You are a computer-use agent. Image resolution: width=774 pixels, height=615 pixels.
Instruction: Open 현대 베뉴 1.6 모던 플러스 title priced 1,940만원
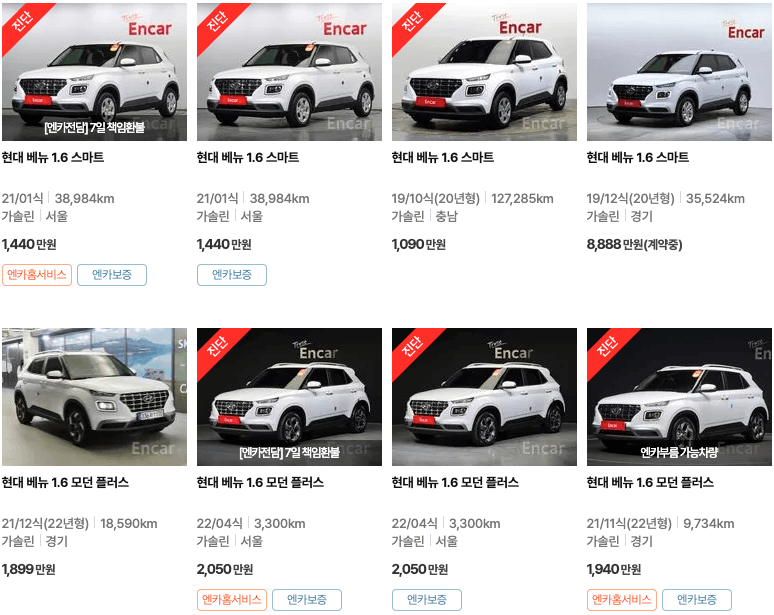(x=650, y=482)
